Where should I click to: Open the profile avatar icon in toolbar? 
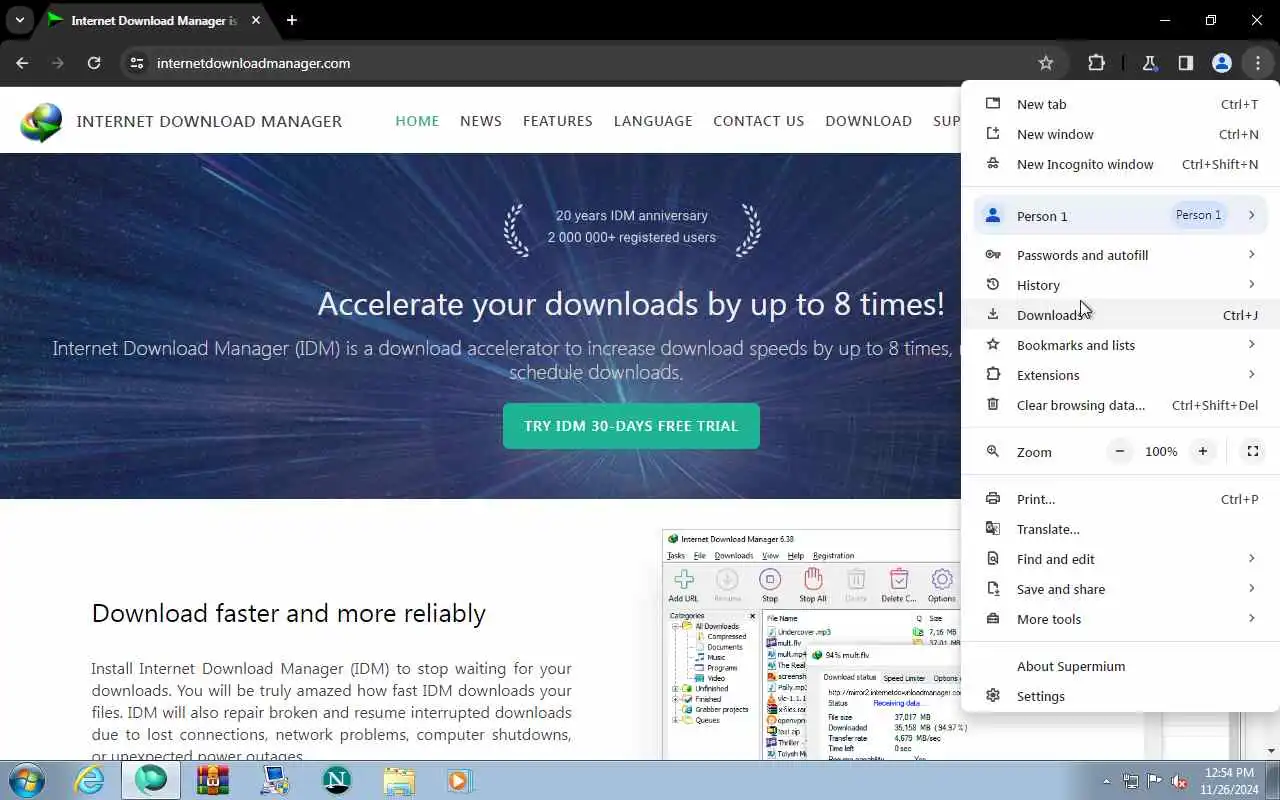(x=1221, y=63)
